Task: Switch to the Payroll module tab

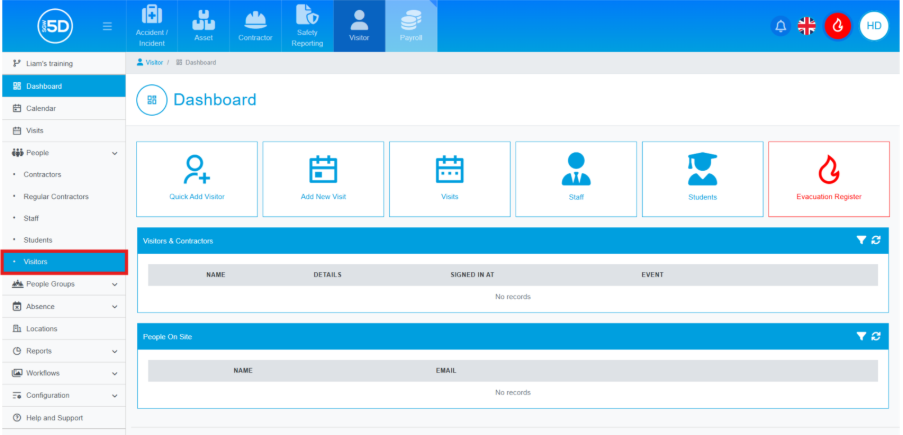Action: point(411,26)
